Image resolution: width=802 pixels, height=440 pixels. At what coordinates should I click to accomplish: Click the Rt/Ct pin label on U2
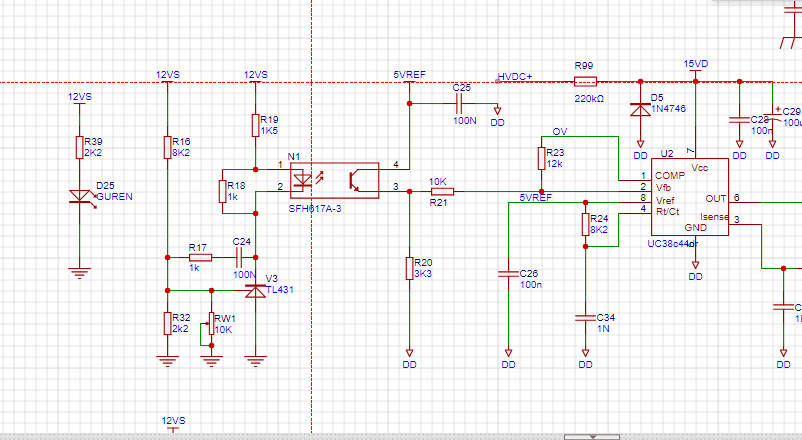coord(667,211)
